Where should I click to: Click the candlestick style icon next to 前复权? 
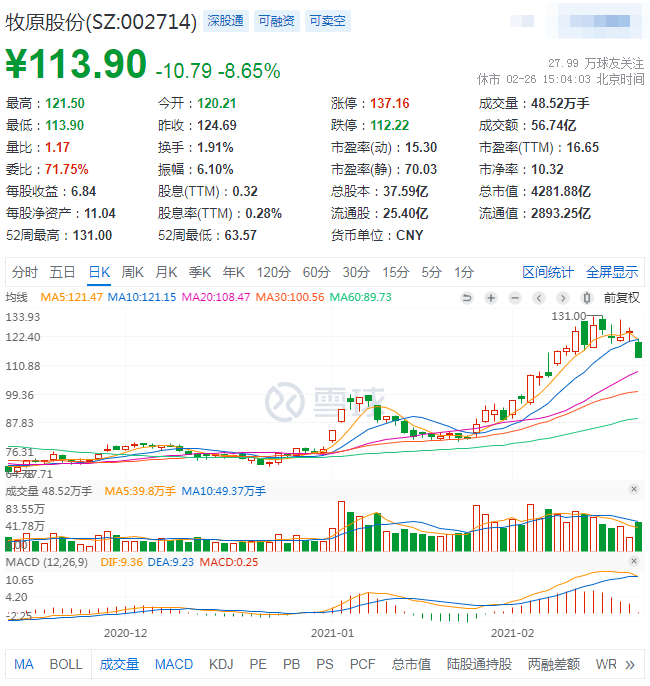coord(587,298)
